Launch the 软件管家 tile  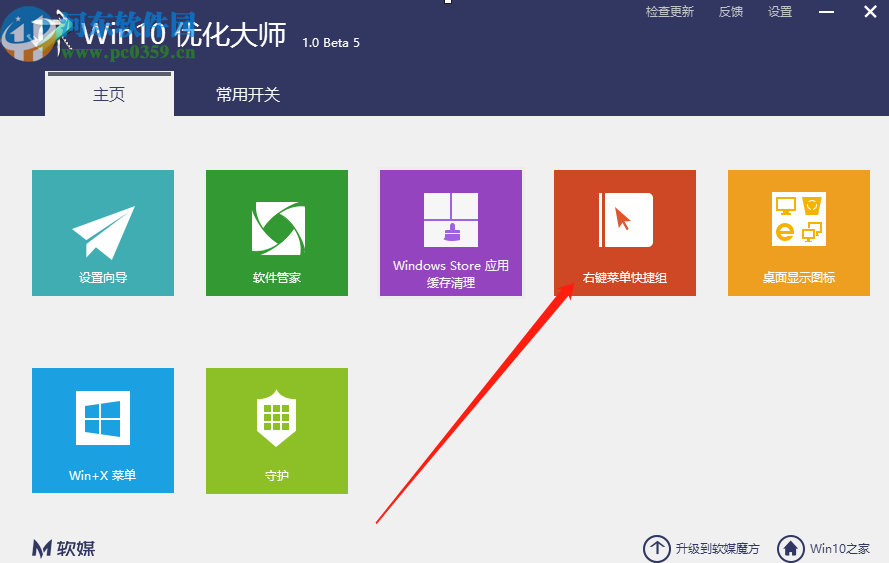click(x=277, y=232)
